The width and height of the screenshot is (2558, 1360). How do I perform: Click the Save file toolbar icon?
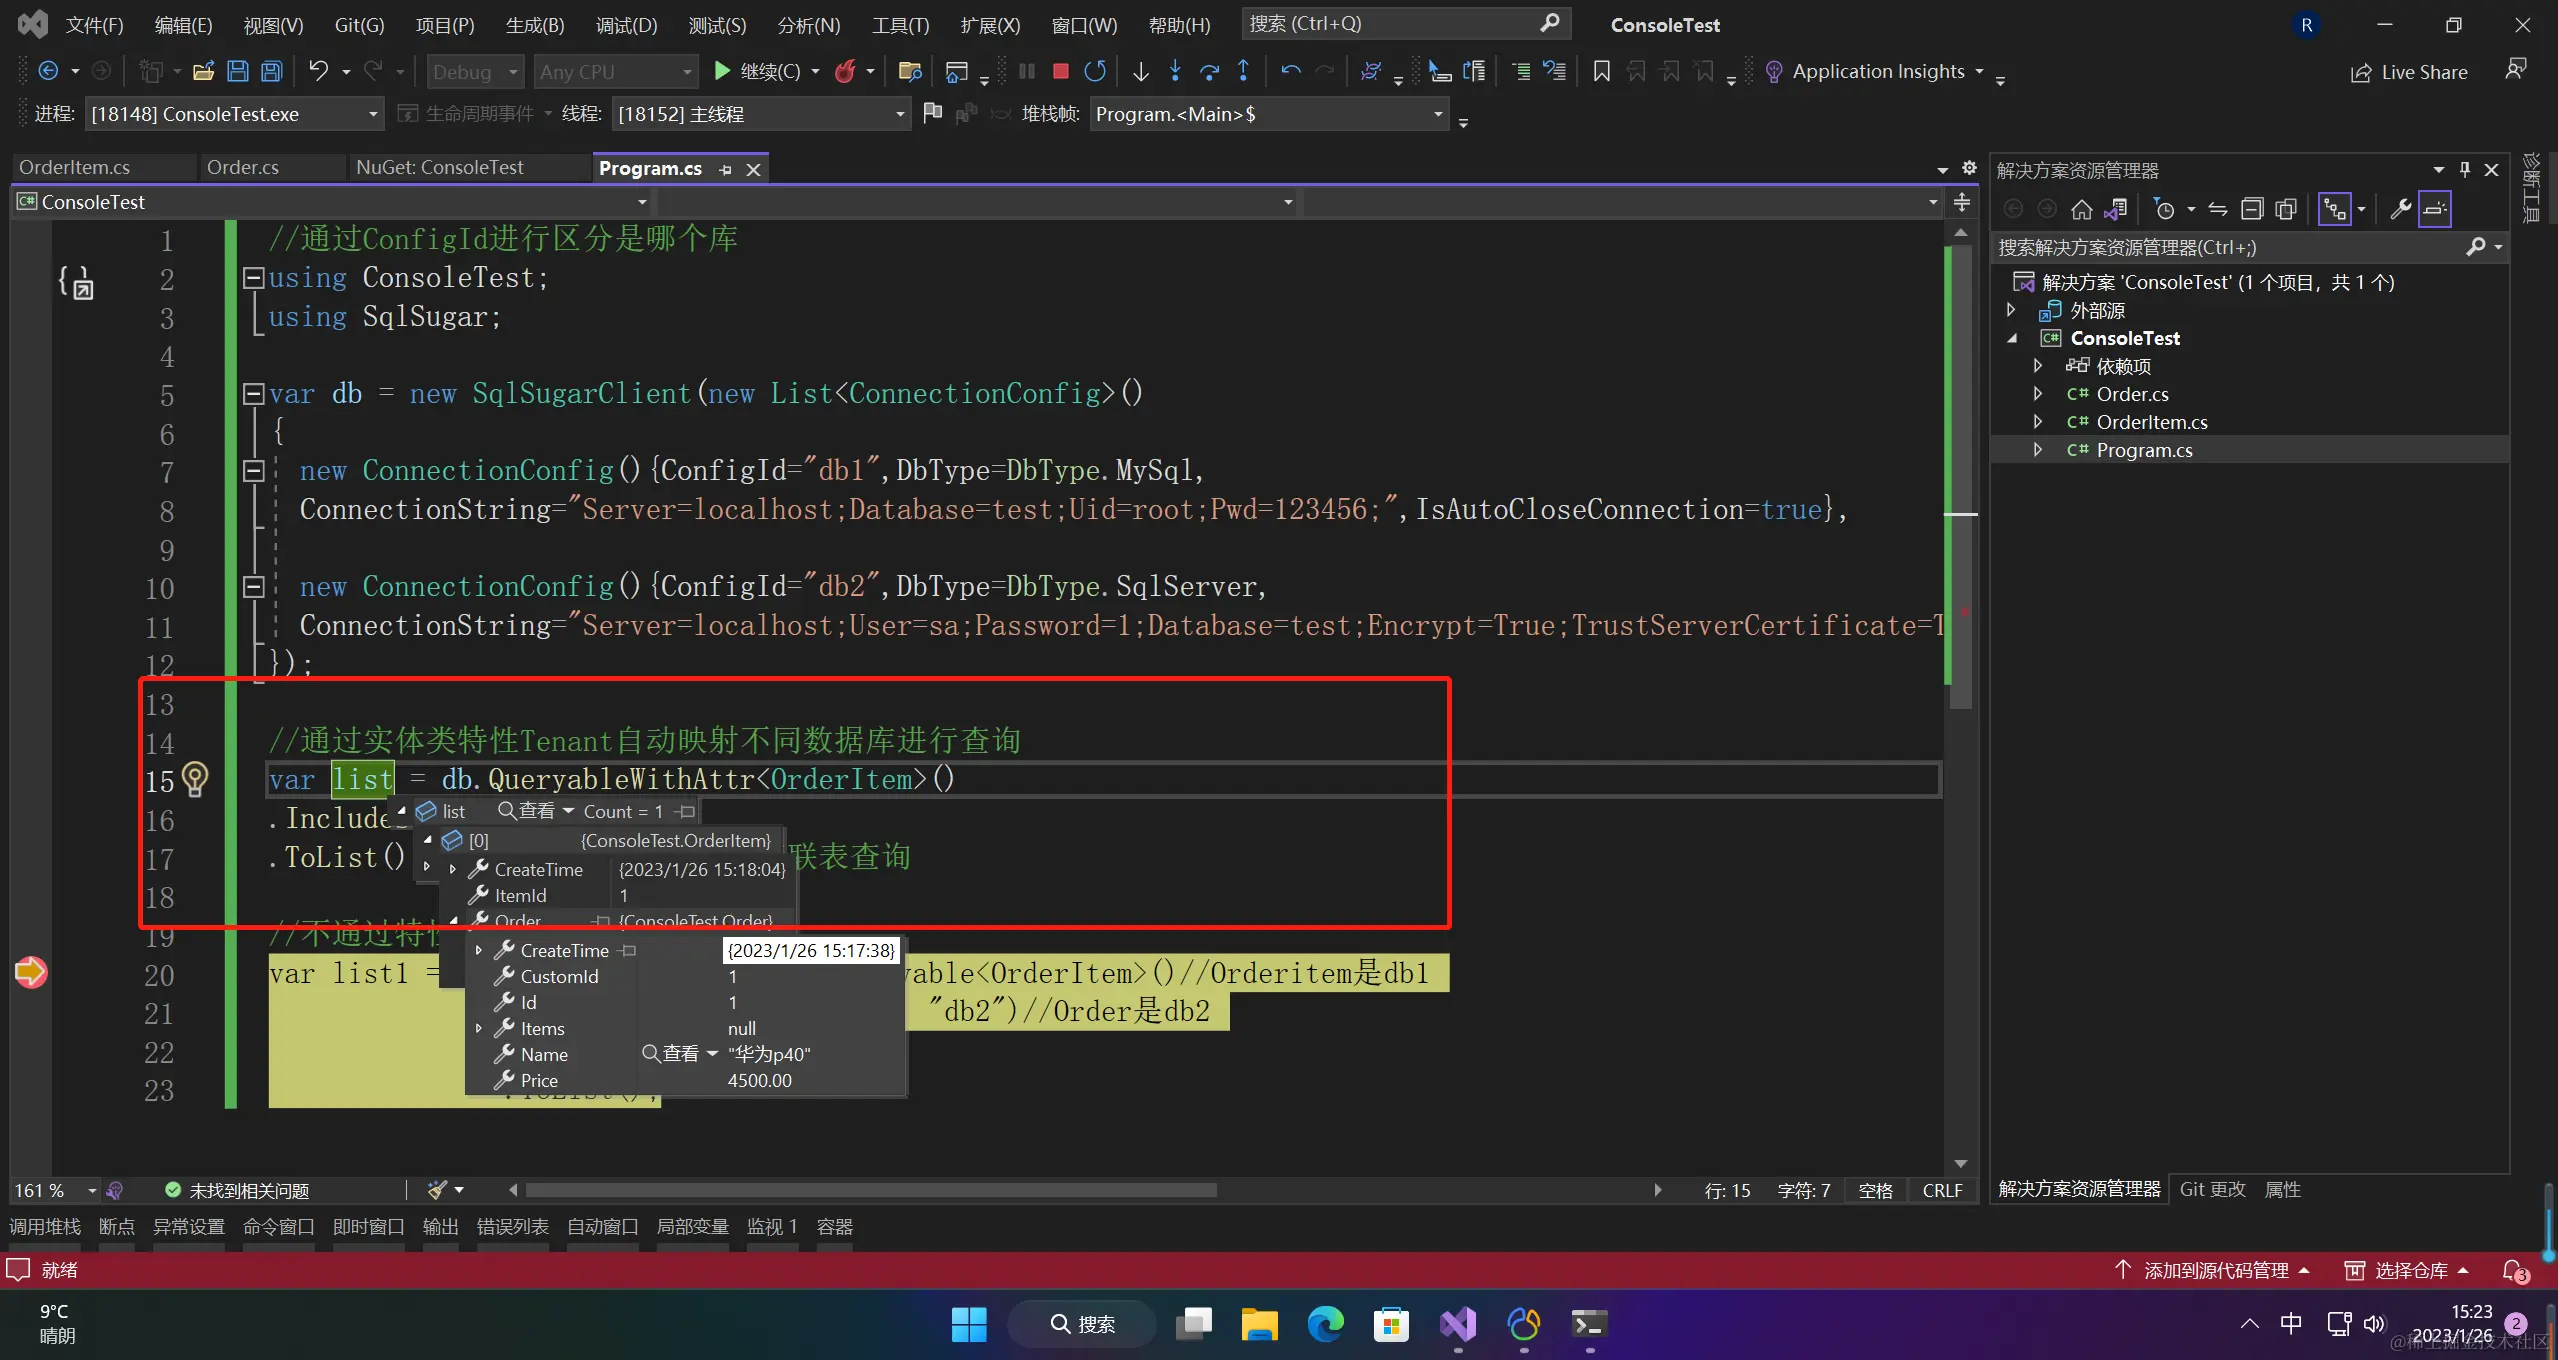click(x=238, y=71)
